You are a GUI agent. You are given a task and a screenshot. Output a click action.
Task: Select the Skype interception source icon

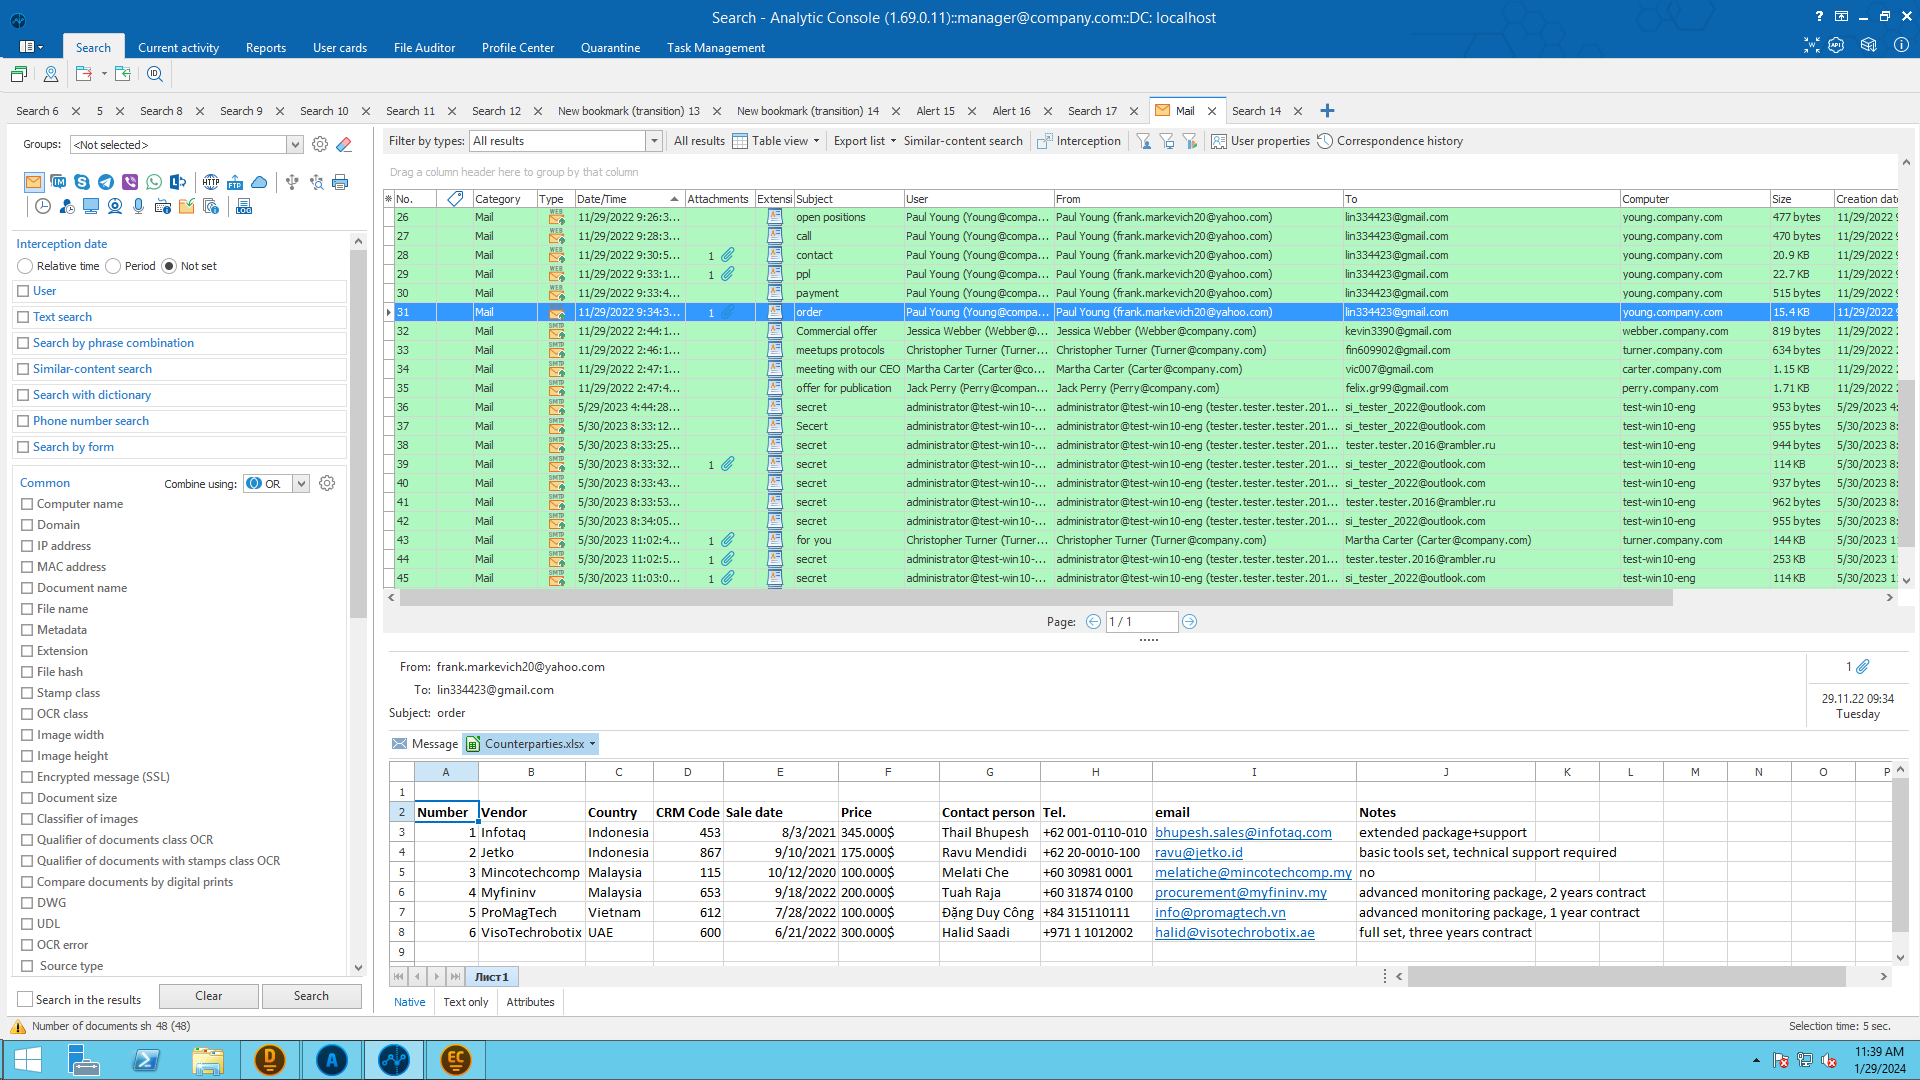82,182
